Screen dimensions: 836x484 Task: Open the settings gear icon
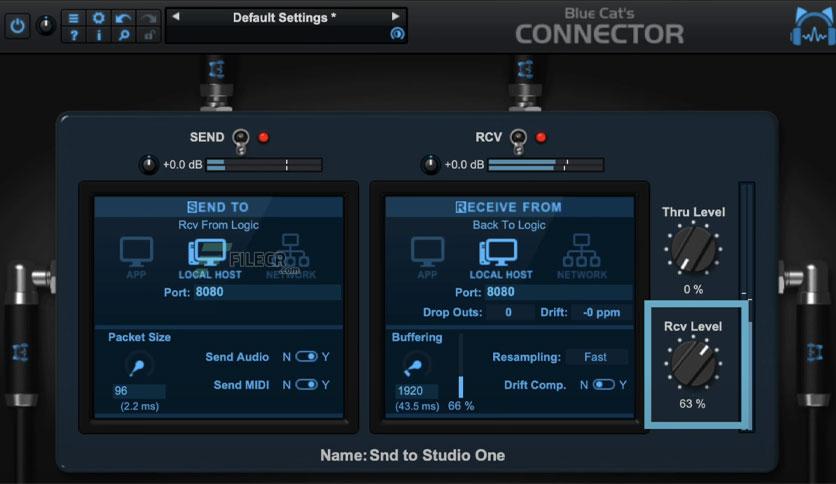[x=99, y=18]
